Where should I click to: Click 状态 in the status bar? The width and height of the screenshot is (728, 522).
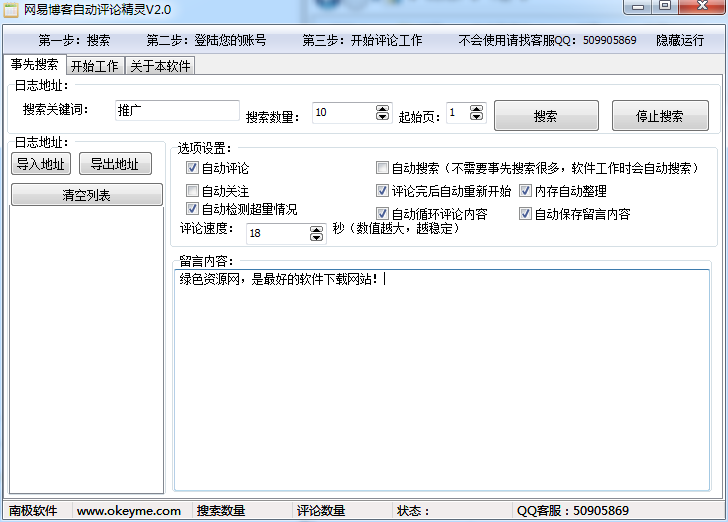tap(413, 511)
